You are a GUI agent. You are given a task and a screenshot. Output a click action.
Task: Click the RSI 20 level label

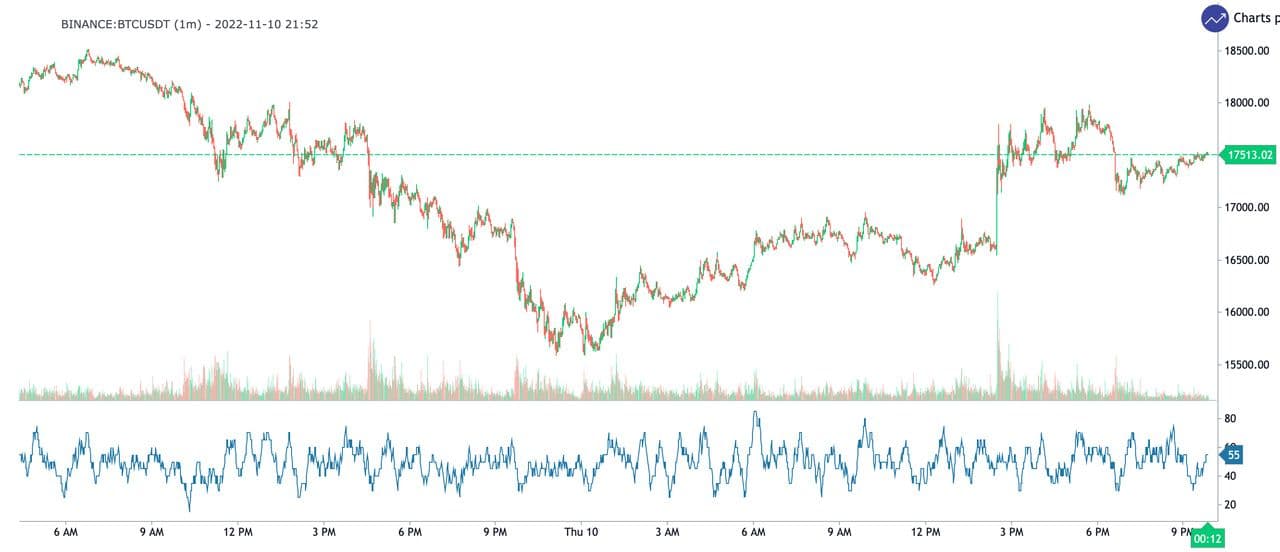(1231, 505)
